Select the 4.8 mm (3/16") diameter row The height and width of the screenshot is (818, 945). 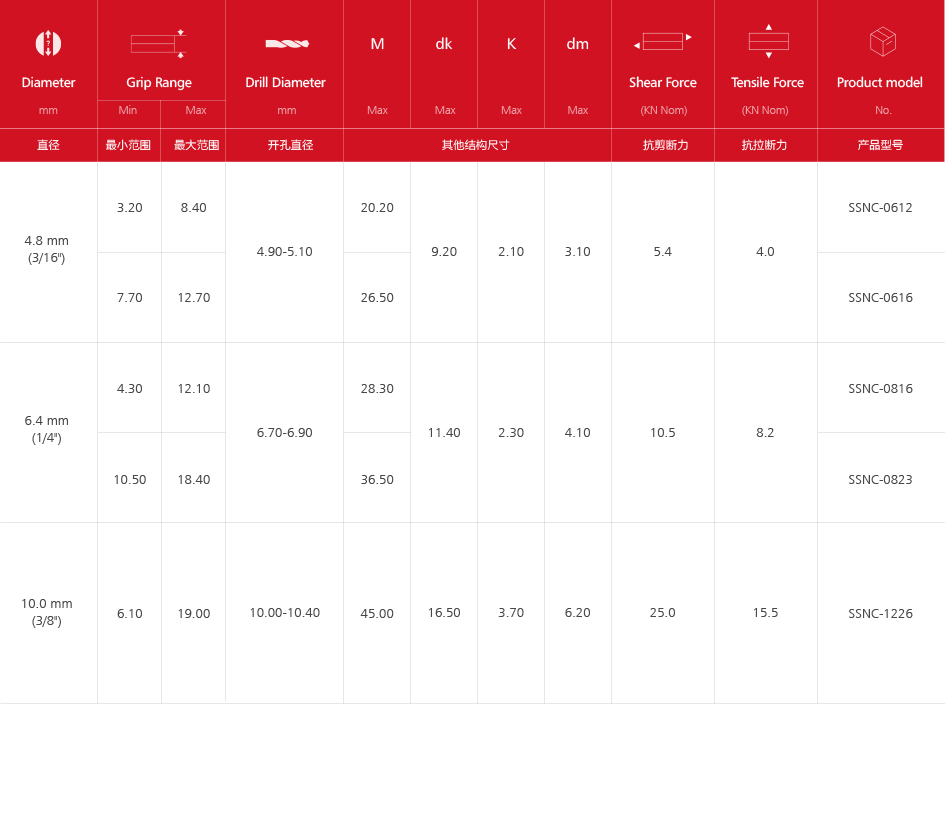47,249
